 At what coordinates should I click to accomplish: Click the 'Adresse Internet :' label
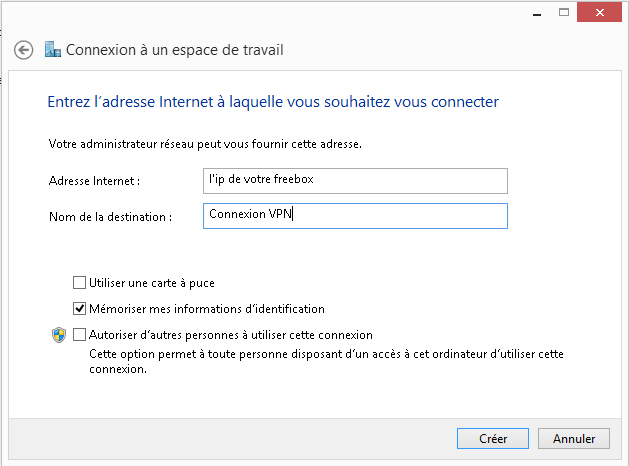pos(94,181)
